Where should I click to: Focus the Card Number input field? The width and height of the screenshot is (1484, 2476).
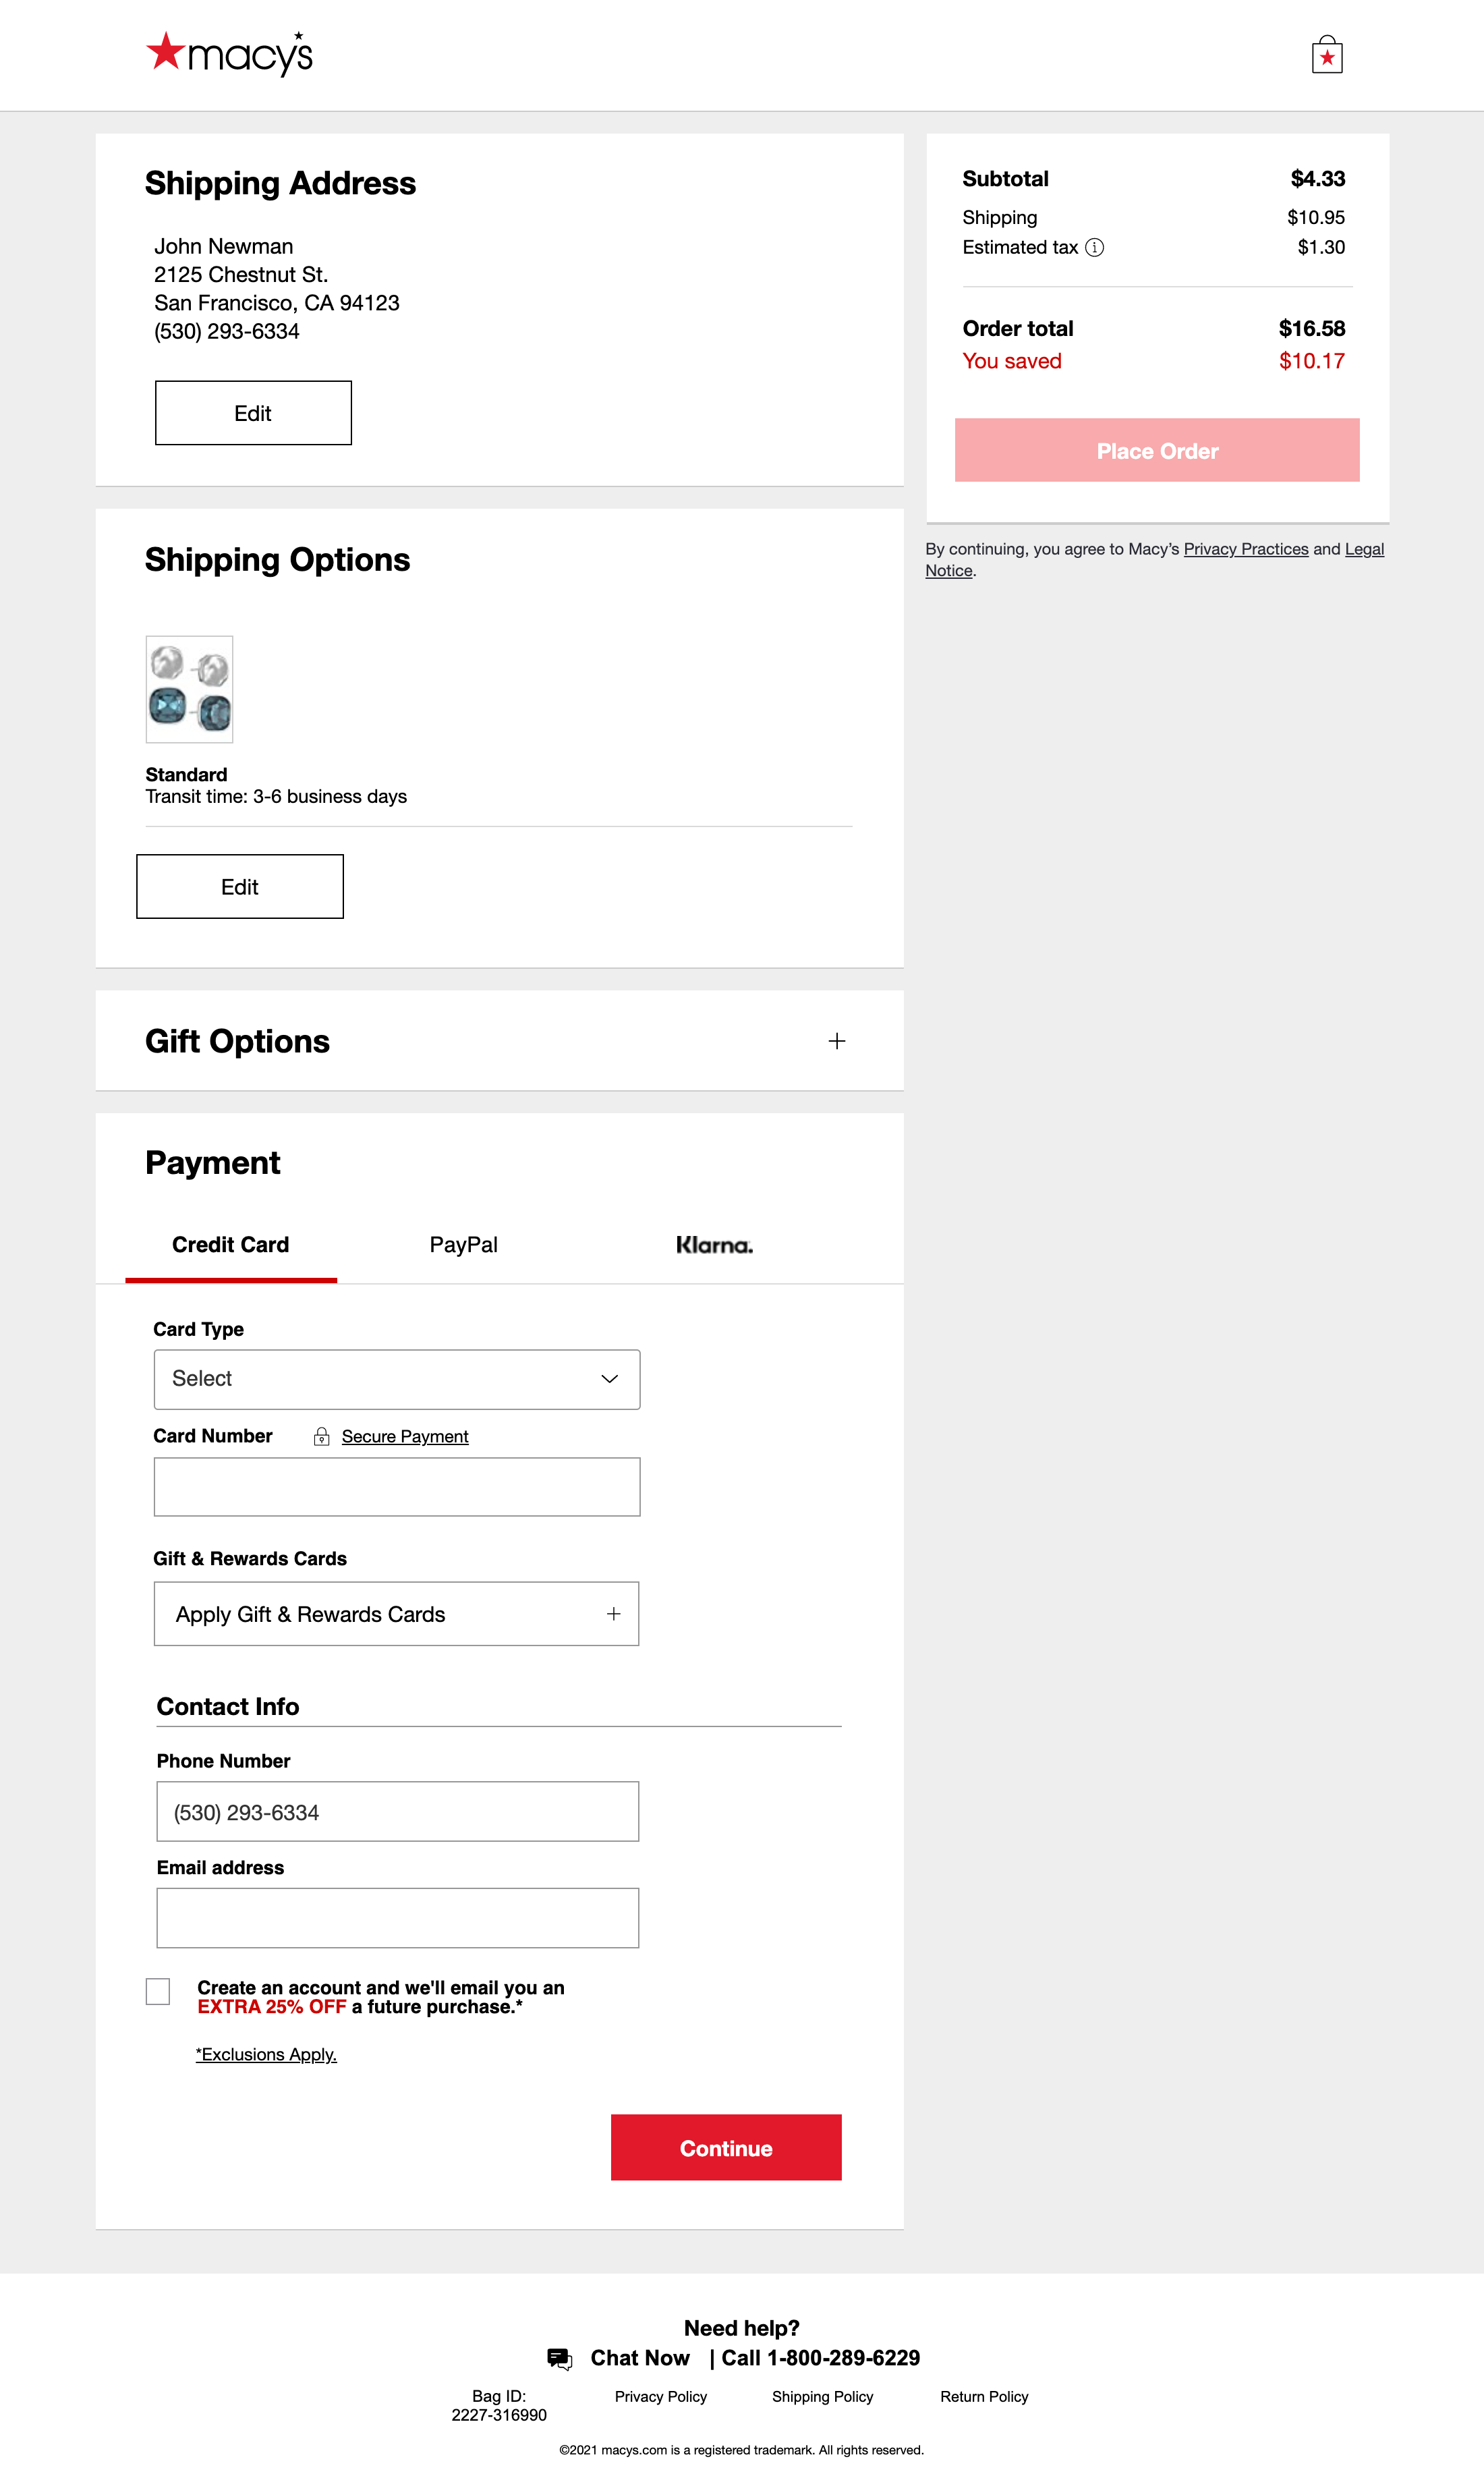coord(396,1486)
